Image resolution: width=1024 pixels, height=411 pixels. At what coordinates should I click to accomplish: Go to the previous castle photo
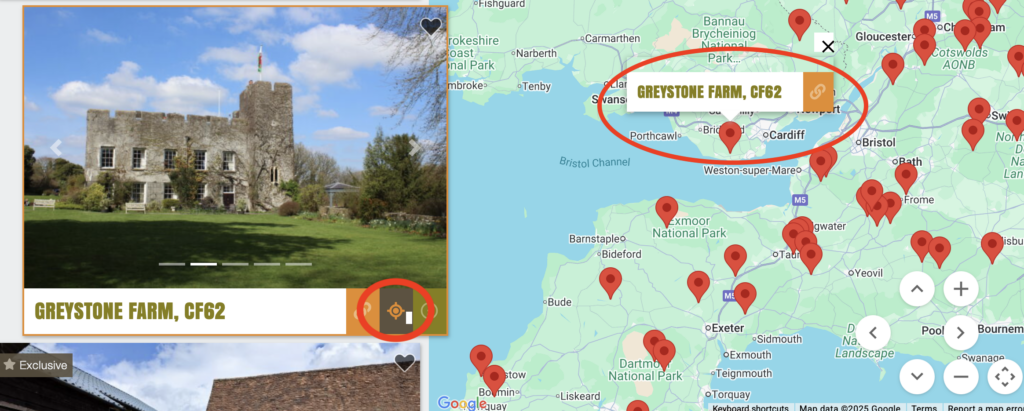(x=56, y=148)
